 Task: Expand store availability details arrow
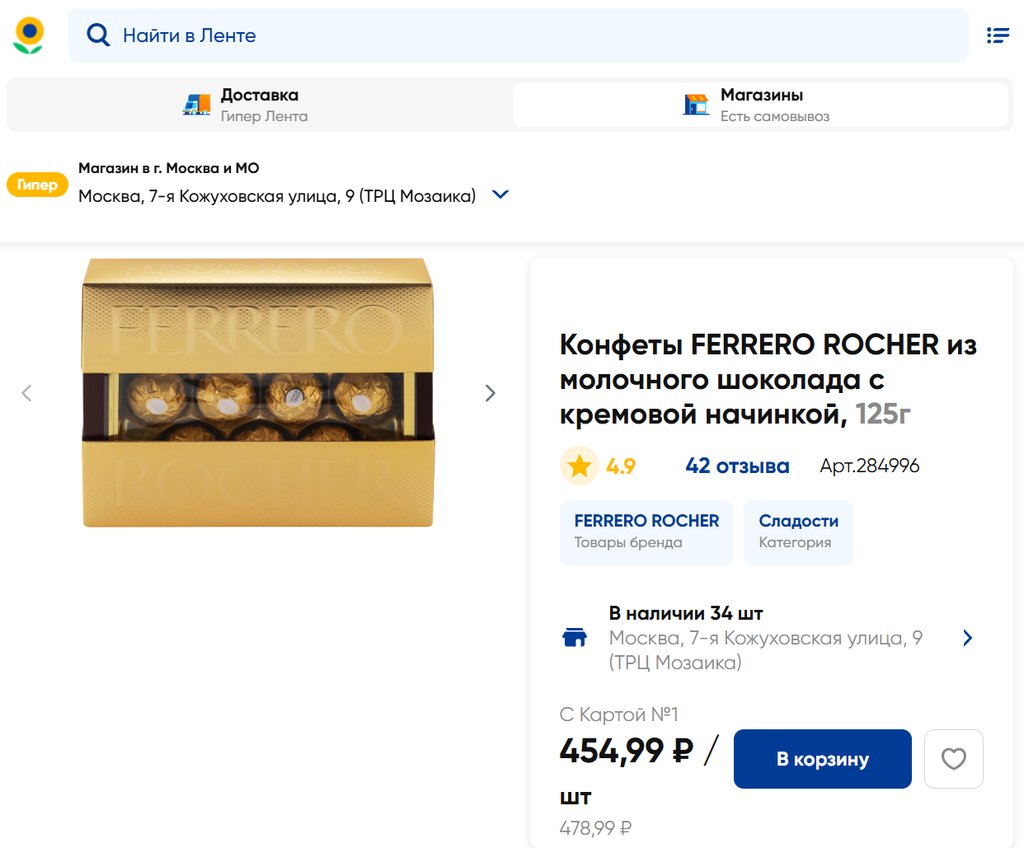pos(967,638)
